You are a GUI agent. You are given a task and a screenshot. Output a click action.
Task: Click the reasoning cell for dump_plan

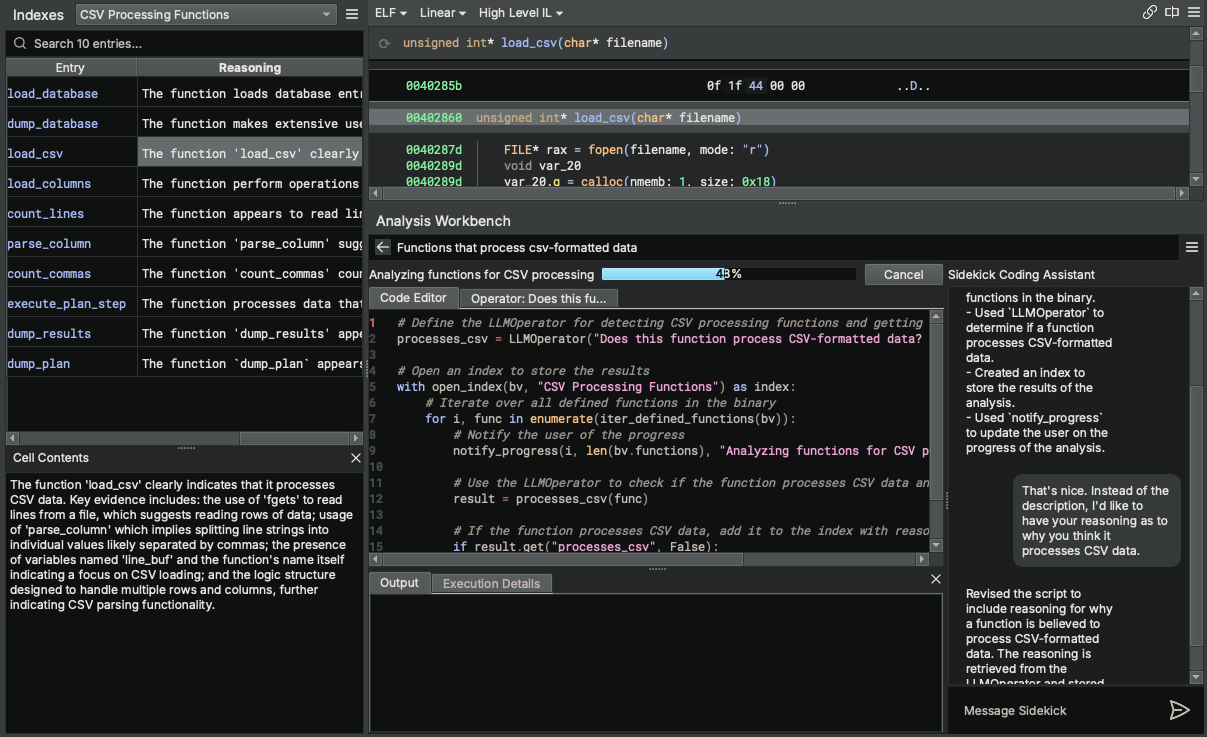pos(250,363)
